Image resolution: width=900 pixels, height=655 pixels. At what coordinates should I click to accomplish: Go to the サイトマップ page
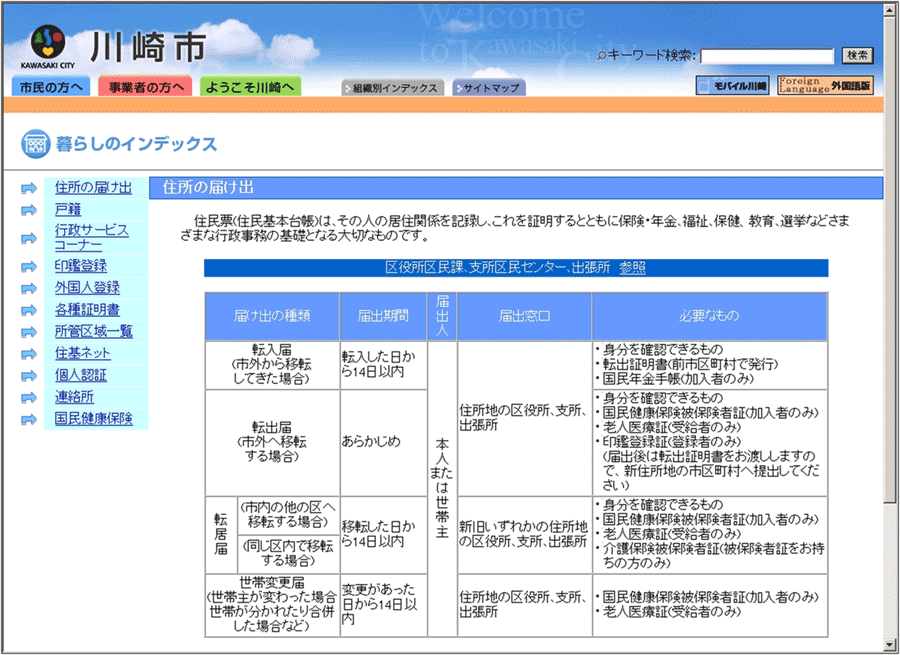[489, 88]
